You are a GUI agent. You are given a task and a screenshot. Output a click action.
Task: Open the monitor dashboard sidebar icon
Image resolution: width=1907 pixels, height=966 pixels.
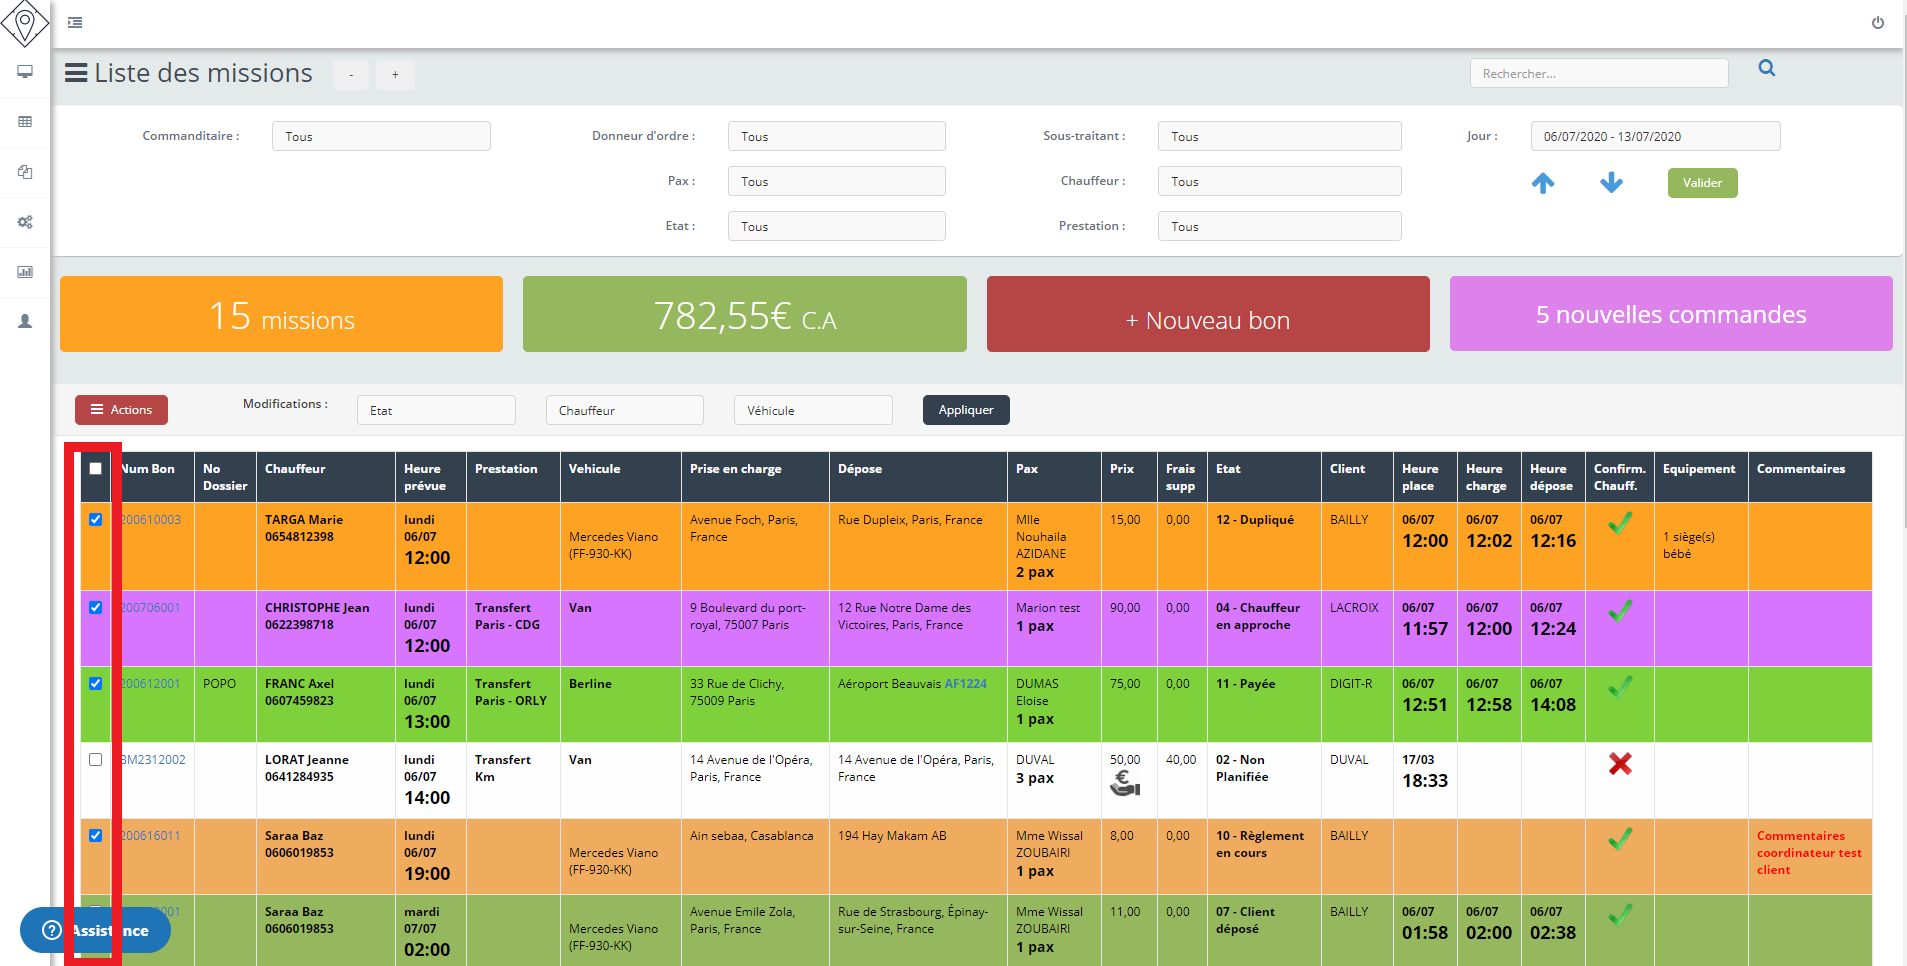(25, 72)
